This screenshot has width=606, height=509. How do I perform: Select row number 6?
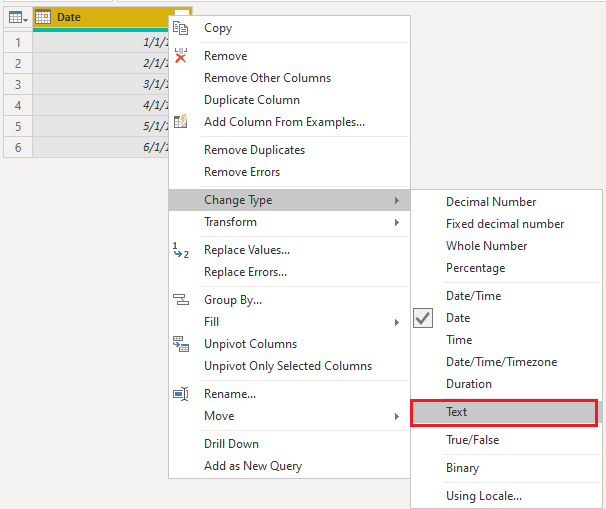18,147
